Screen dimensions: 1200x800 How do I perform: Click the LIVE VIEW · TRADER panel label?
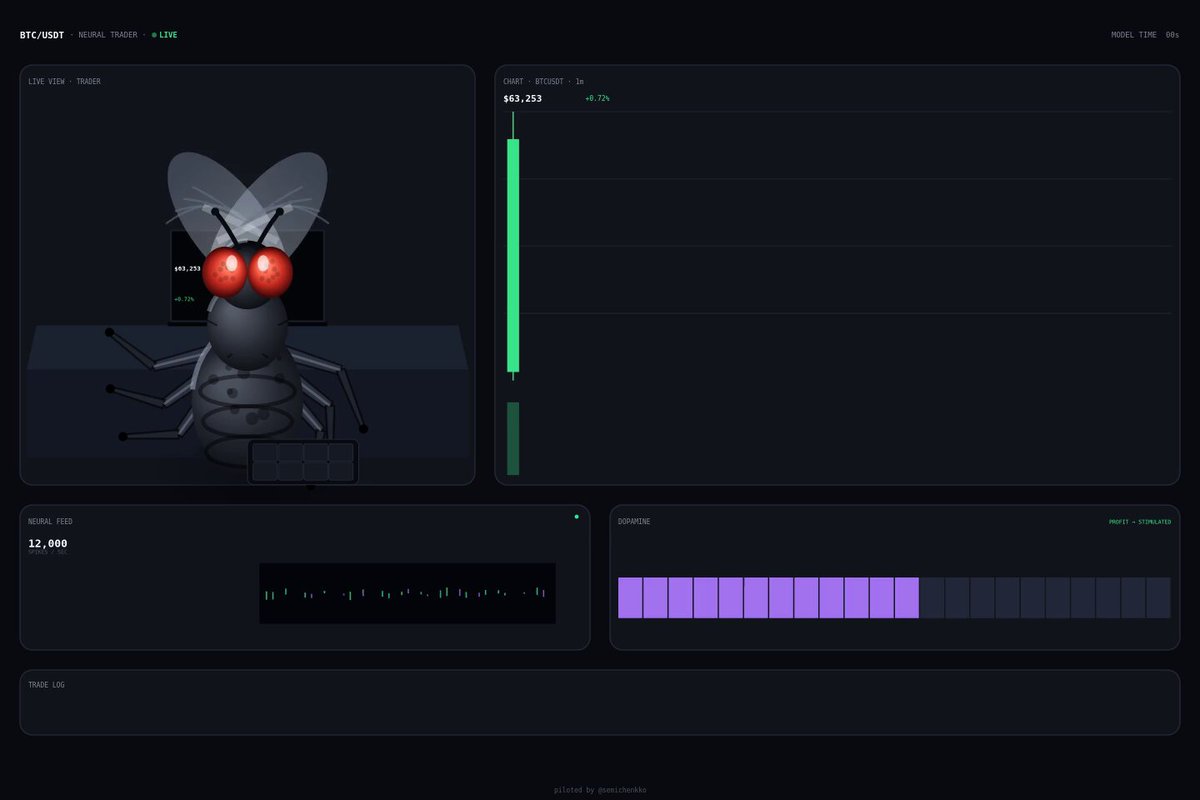pos(64,82)
